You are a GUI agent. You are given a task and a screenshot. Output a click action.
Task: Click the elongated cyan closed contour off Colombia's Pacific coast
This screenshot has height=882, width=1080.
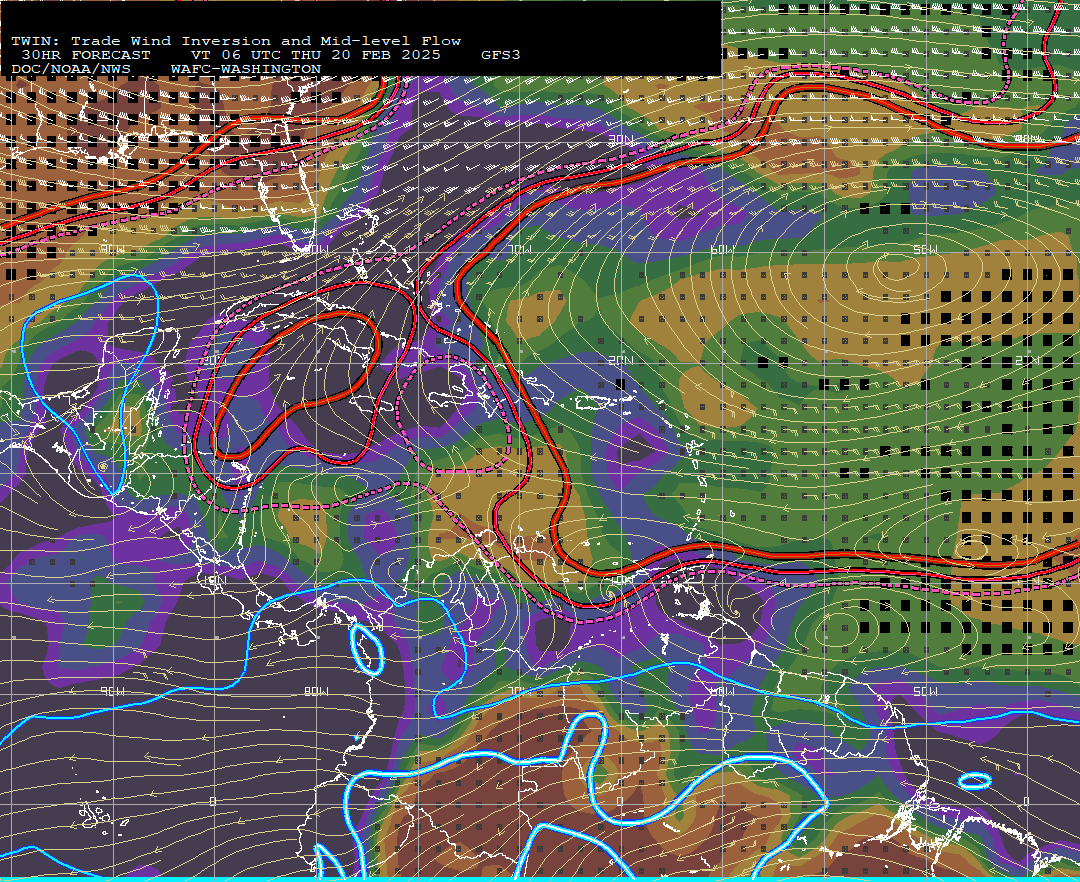click(367, 649)
